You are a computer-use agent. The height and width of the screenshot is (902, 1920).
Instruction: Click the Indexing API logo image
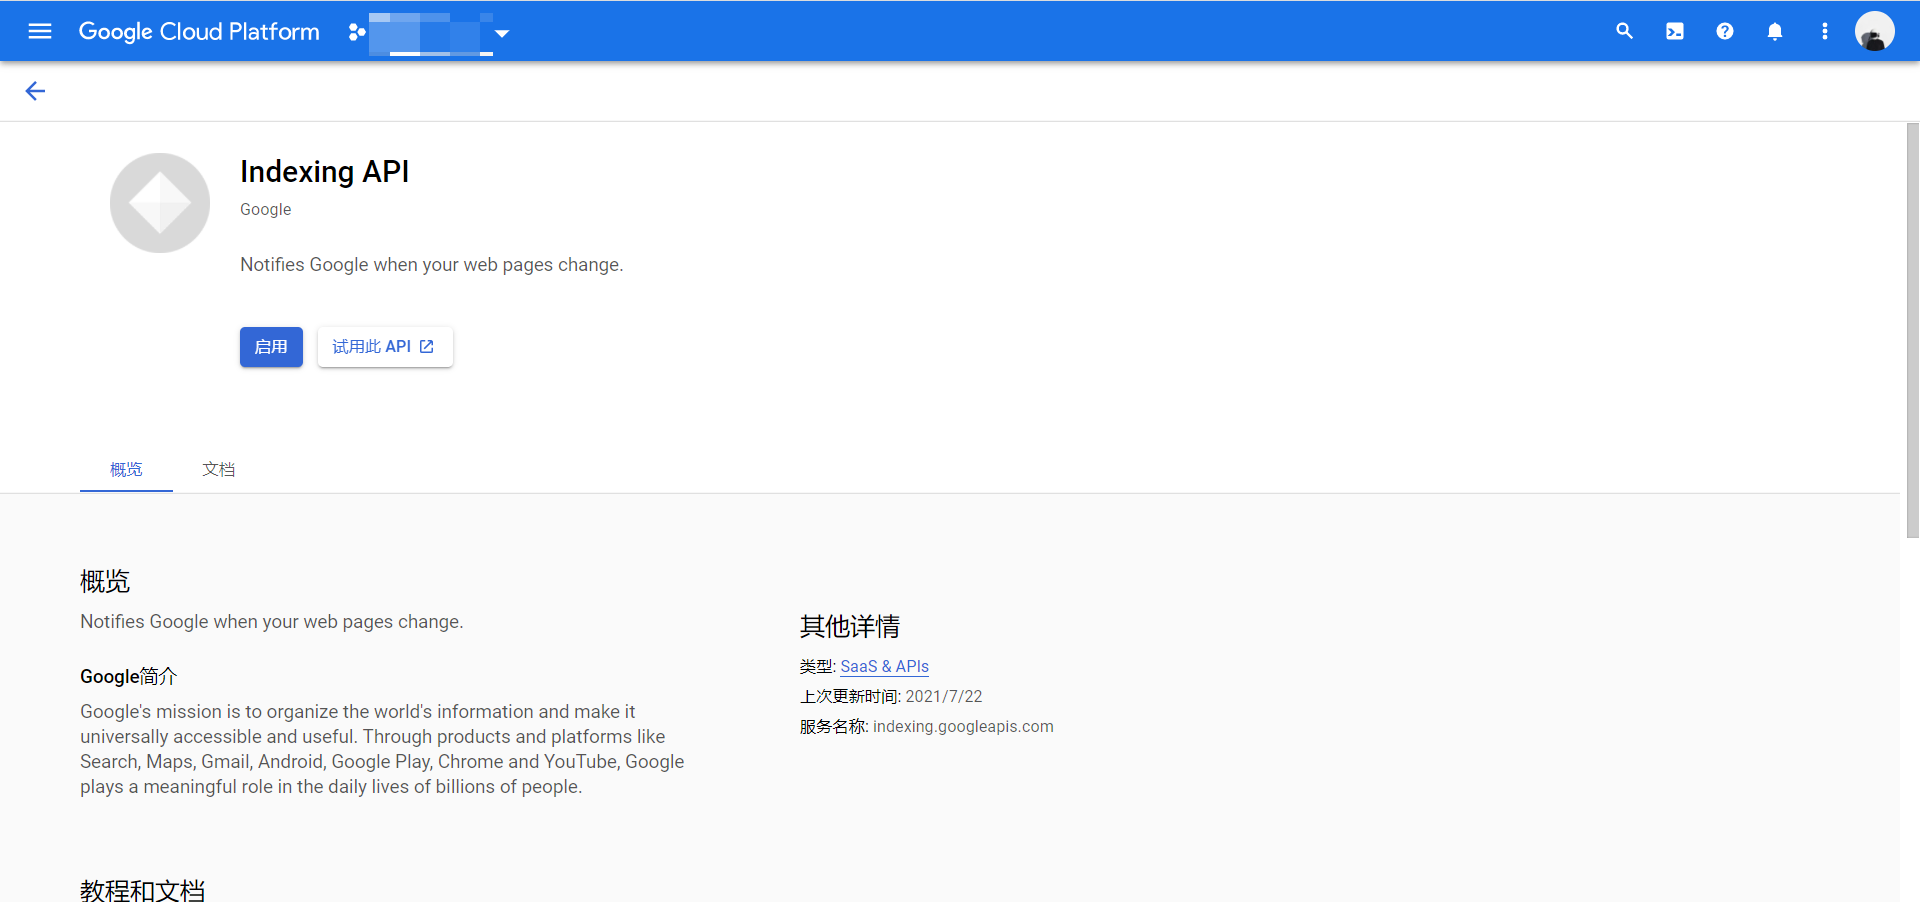tap(160, 203)
